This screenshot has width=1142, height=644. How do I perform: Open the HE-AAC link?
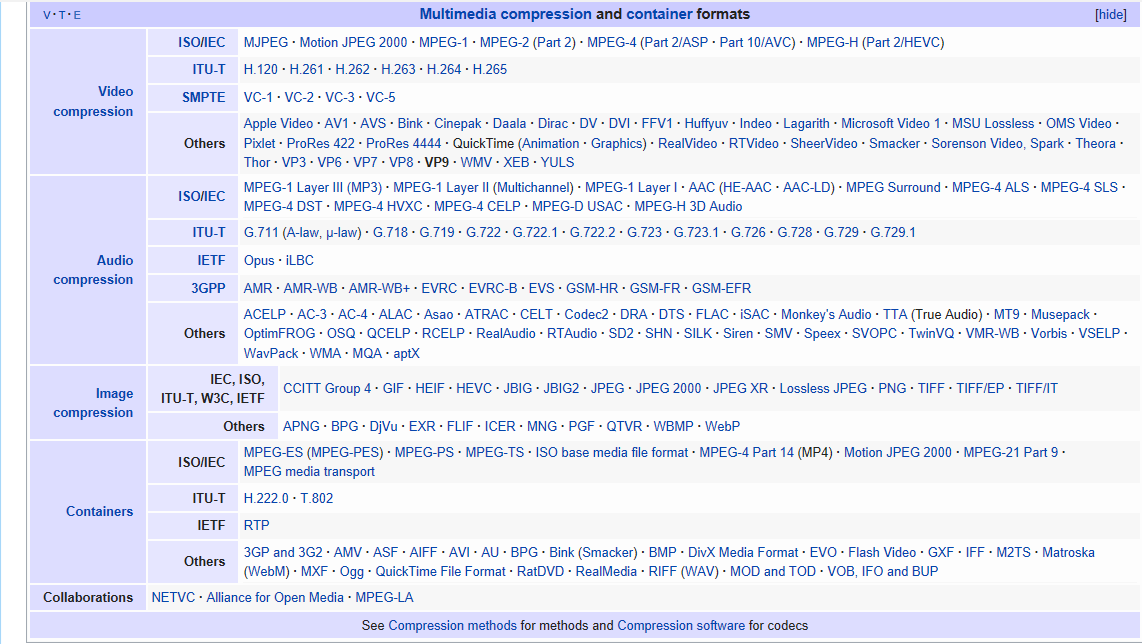(746, 187)
